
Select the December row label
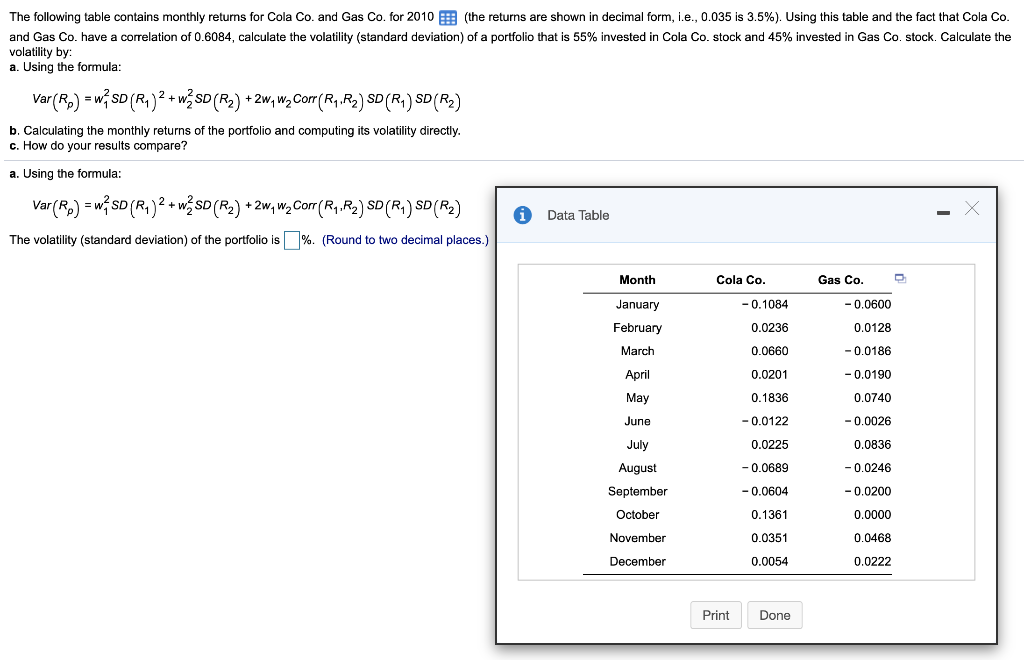point(637,562)
